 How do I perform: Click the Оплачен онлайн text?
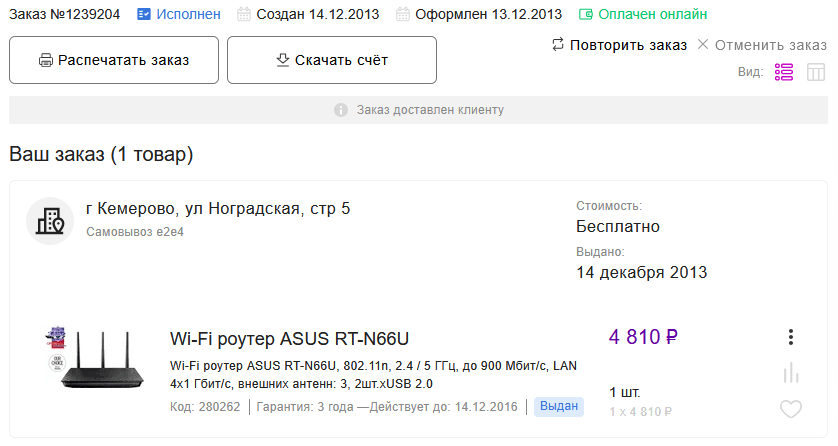click(x=653, y=14)
